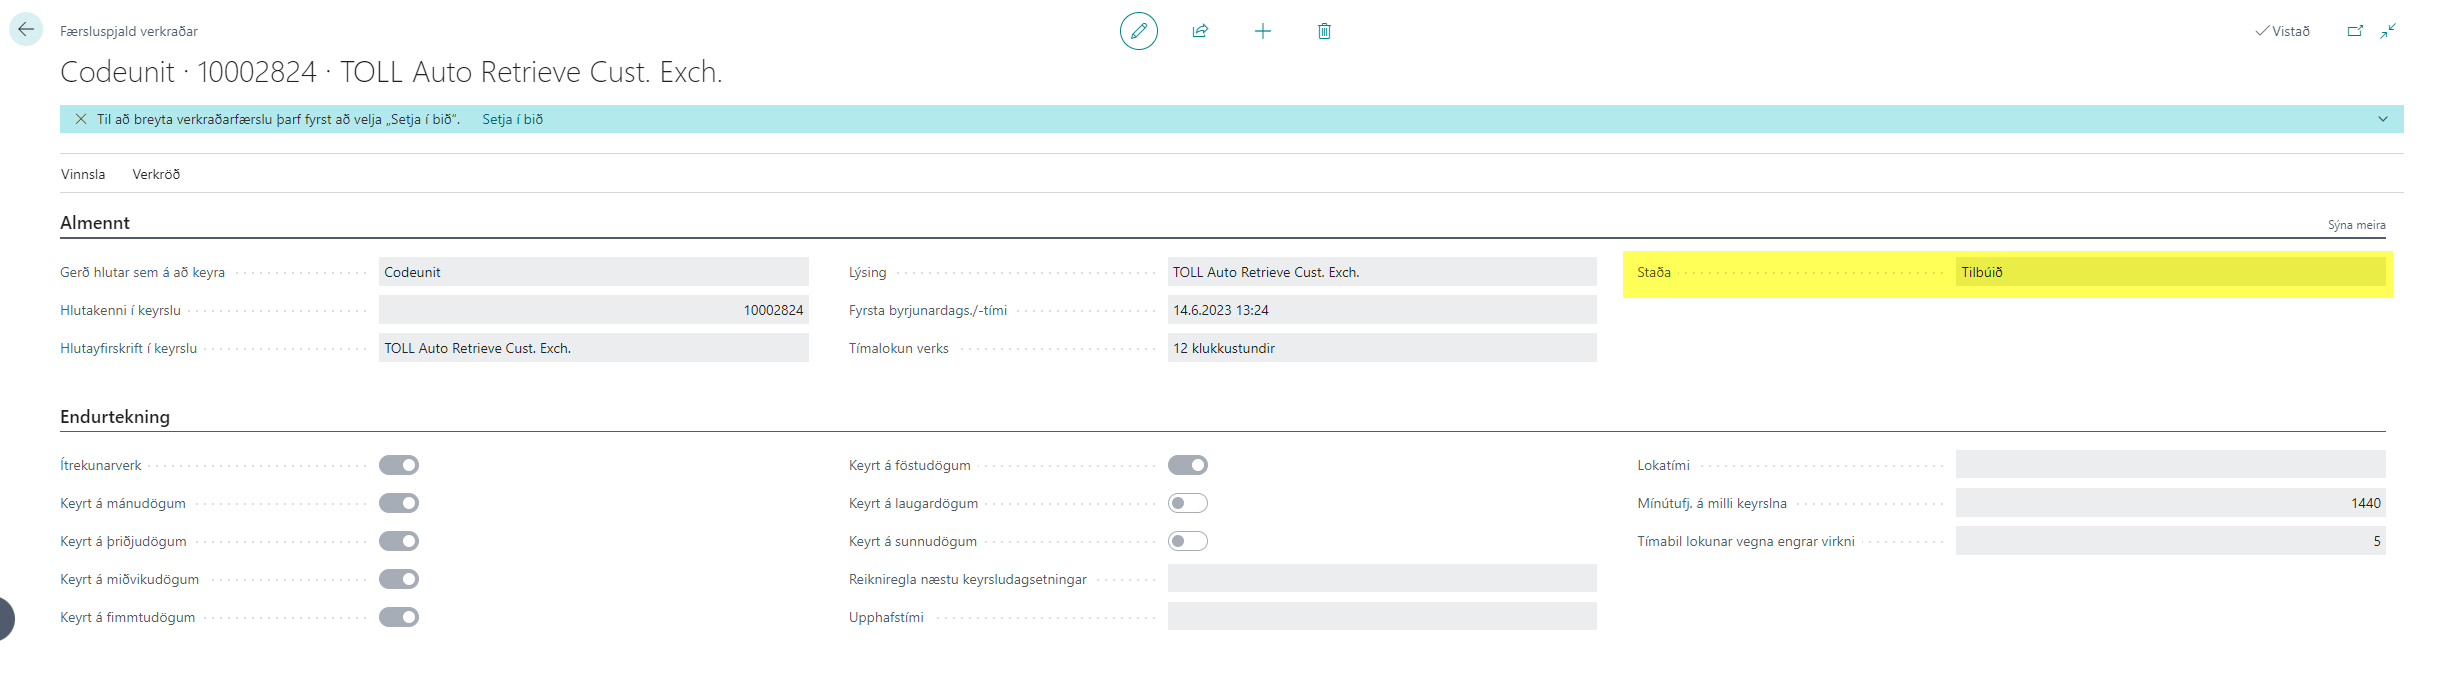Collapse the Endurtekning section heading

(115, 417)
